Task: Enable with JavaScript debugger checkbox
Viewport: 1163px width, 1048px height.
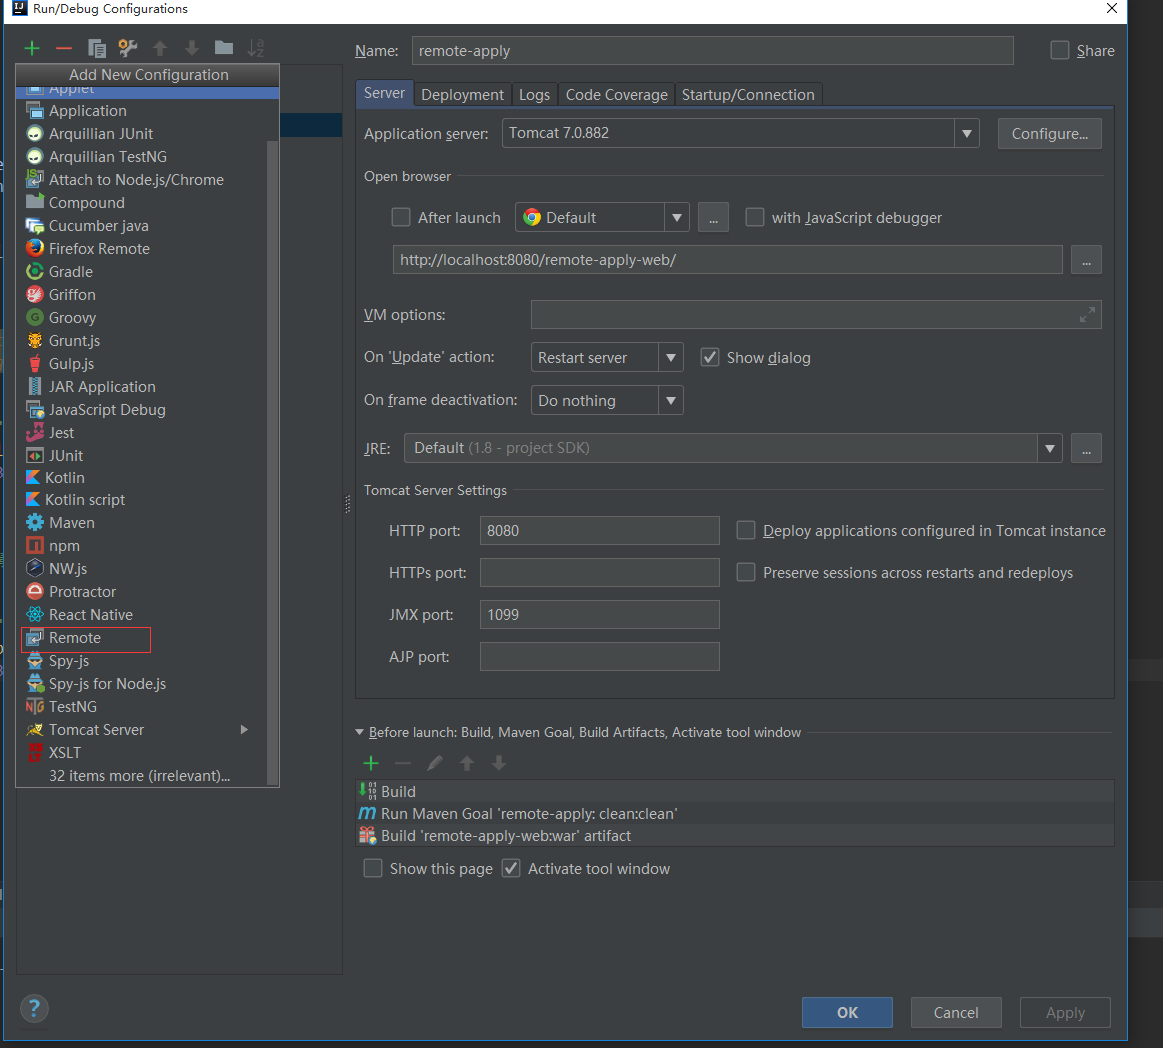Action: tap(754, 217)
